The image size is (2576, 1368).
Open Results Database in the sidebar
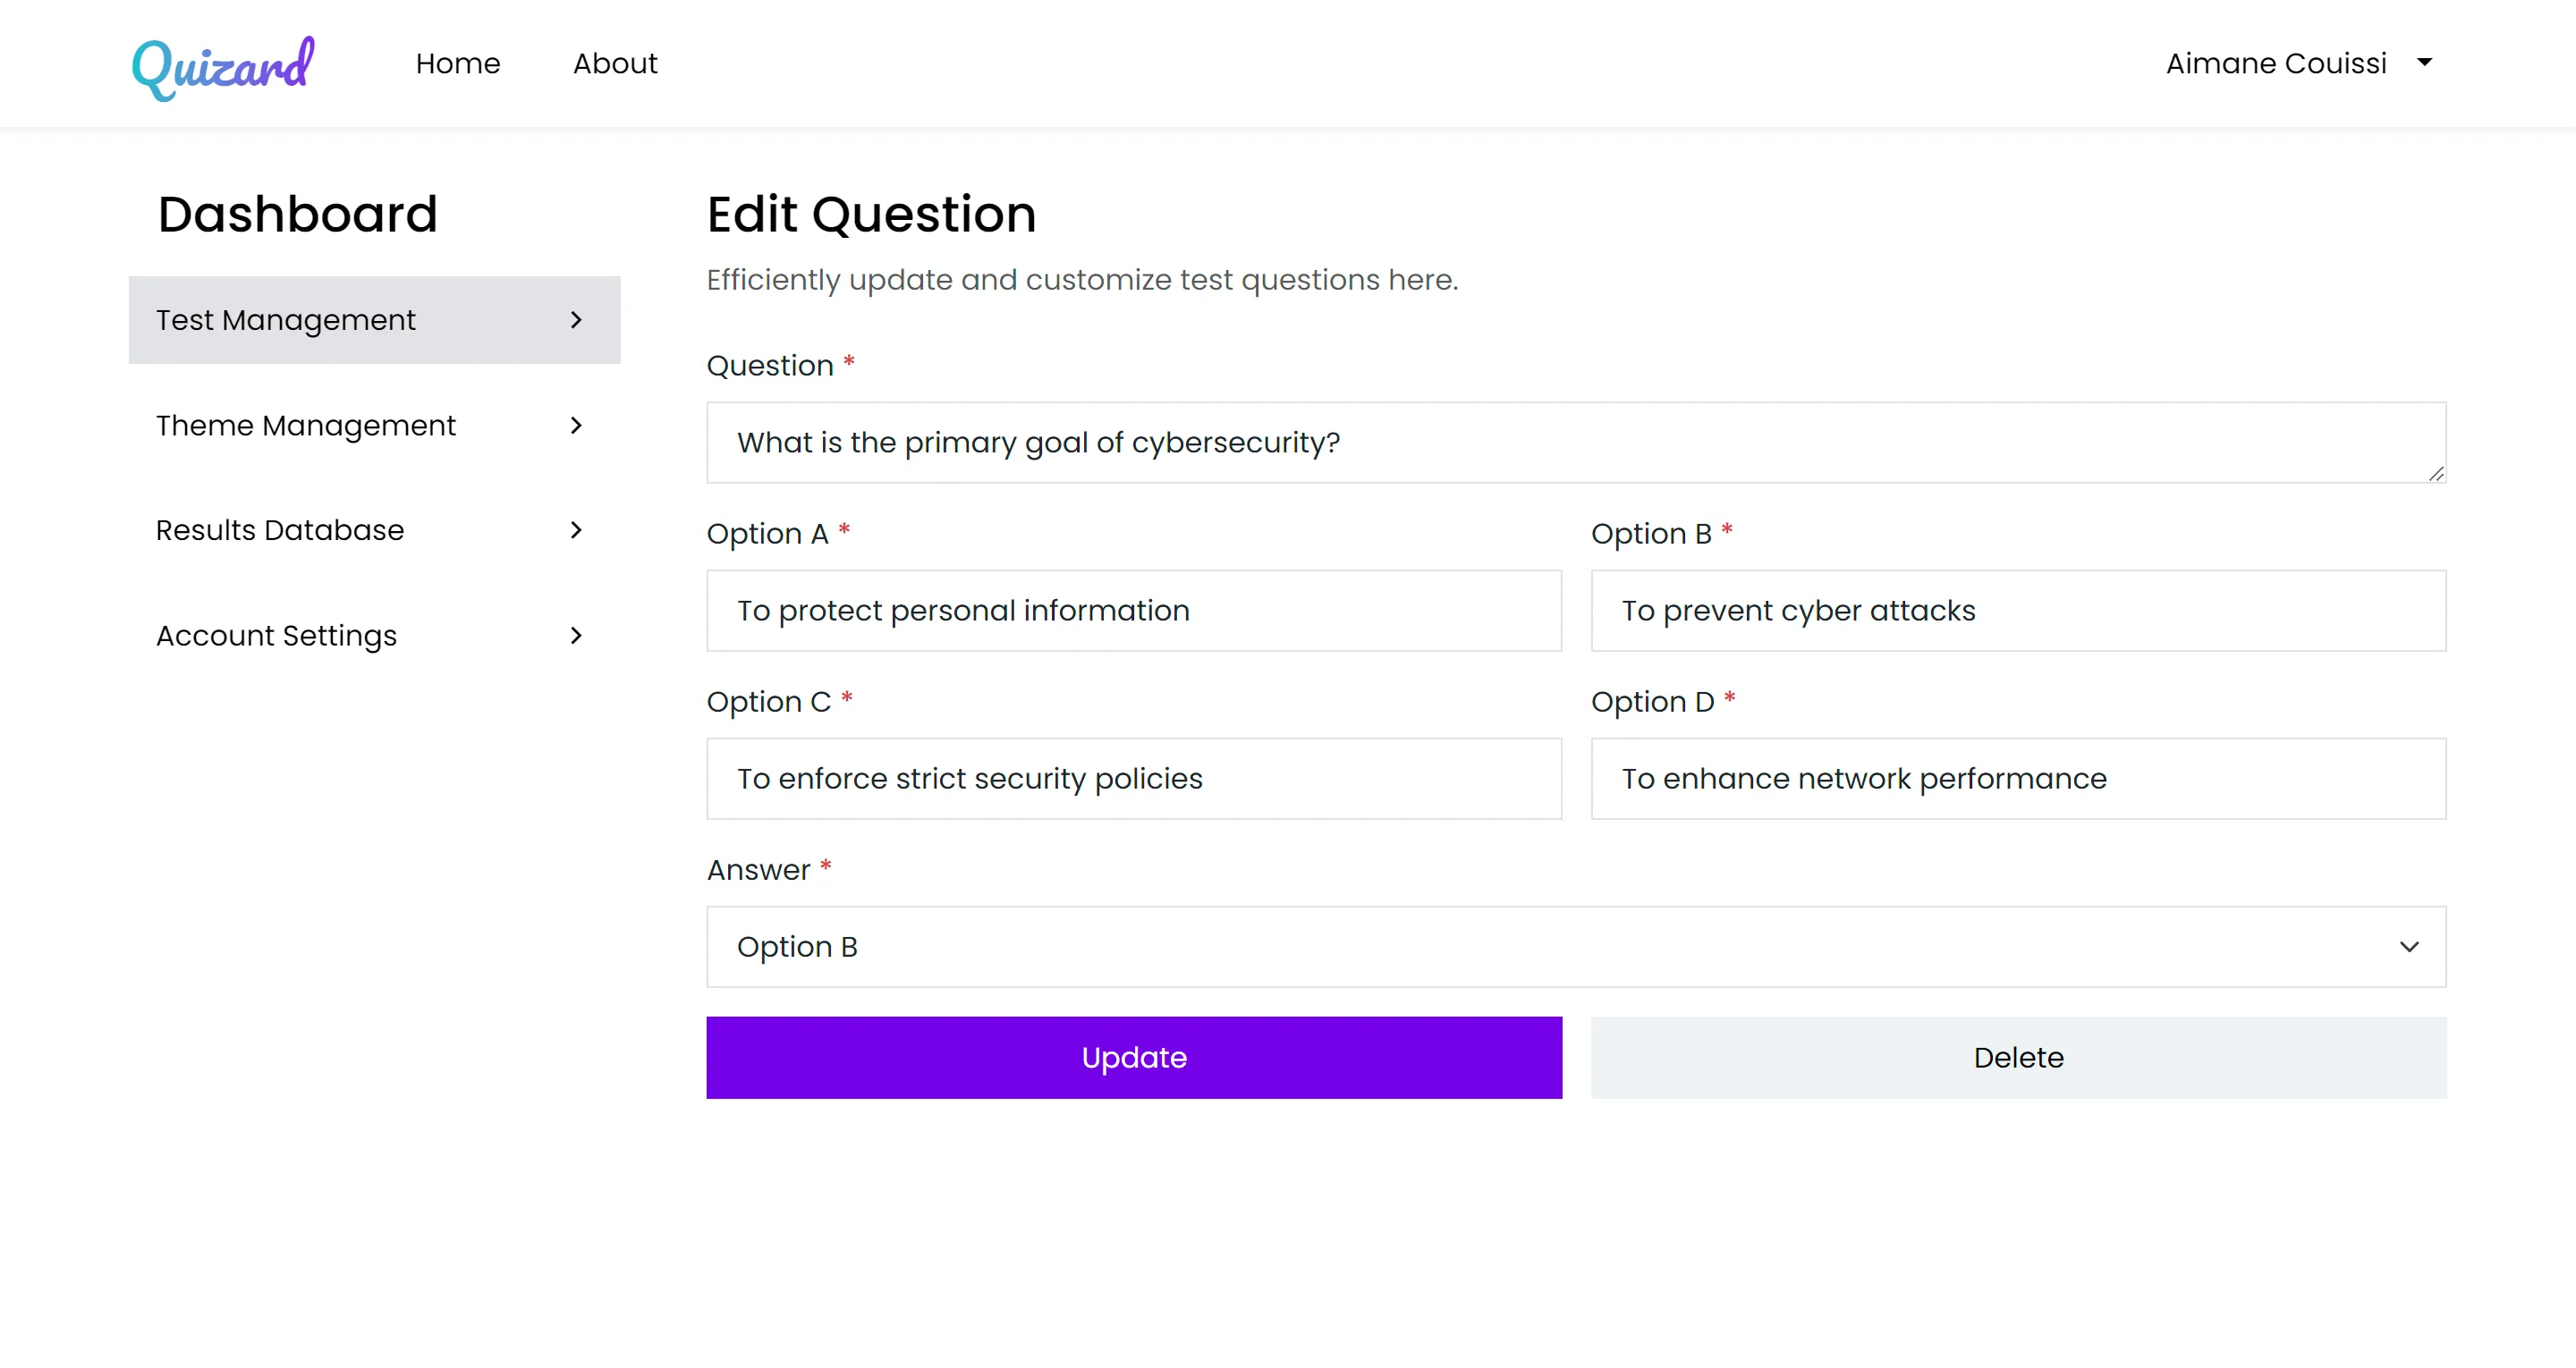point(374,530)
